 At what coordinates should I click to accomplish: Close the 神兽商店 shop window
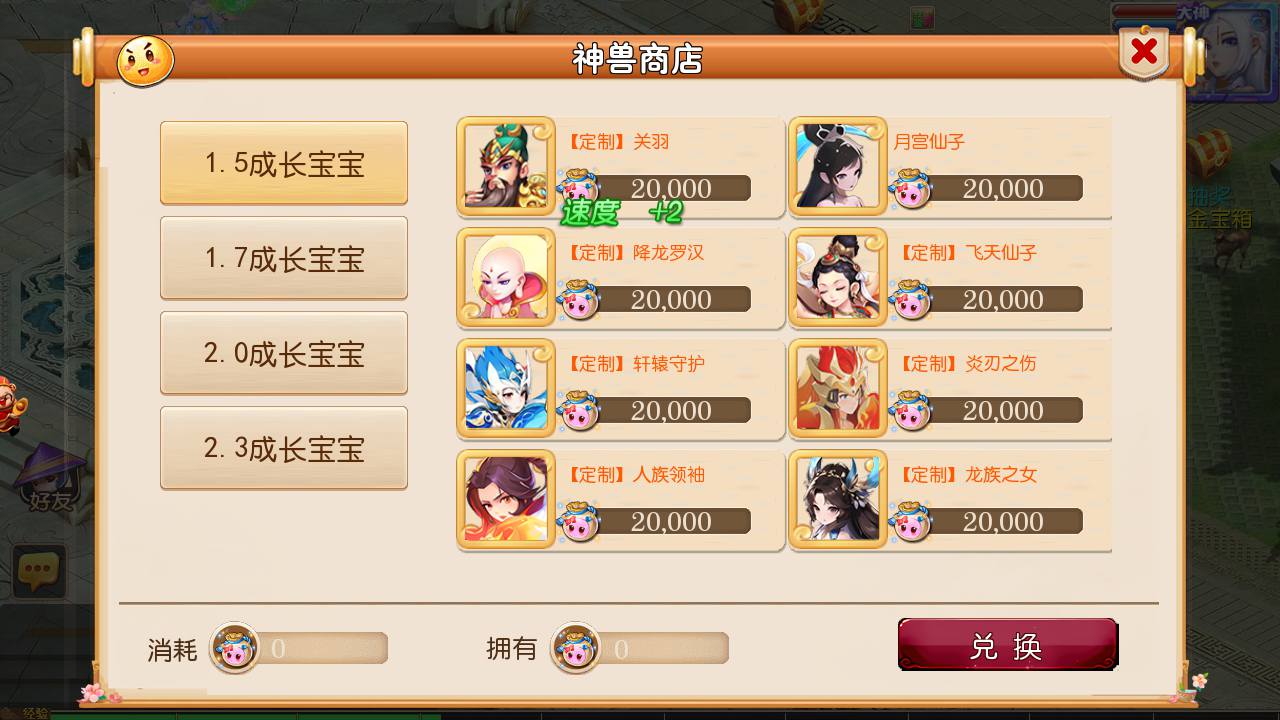[x=1144, y=52]
